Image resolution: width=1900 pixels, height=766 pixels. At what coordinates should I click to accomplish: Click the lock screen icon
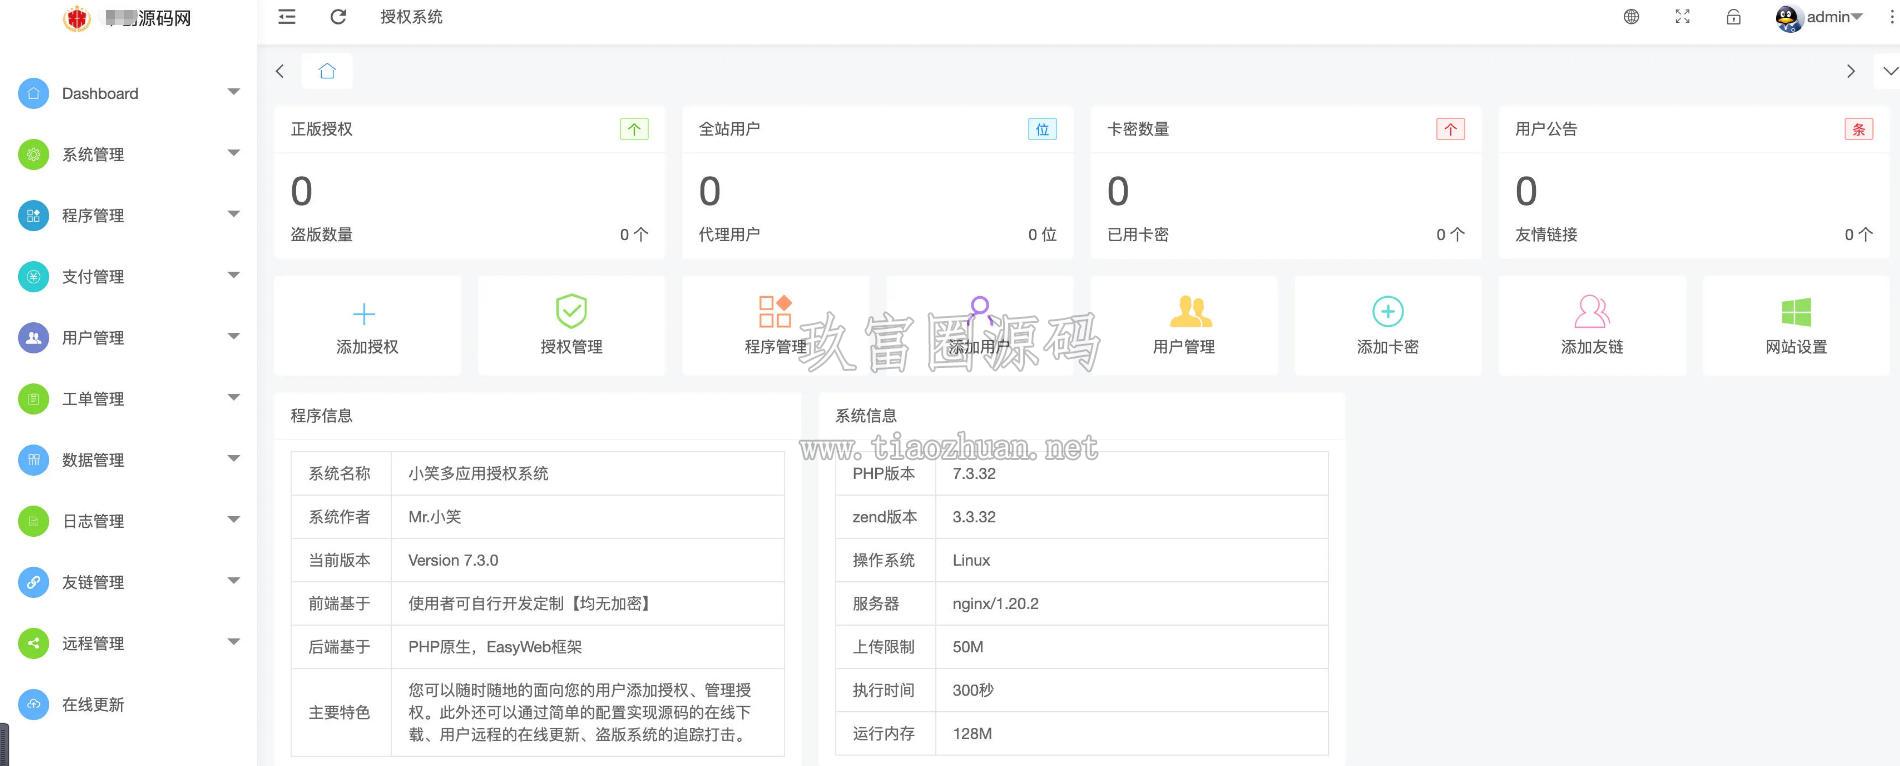click(x=1733, y=17)
